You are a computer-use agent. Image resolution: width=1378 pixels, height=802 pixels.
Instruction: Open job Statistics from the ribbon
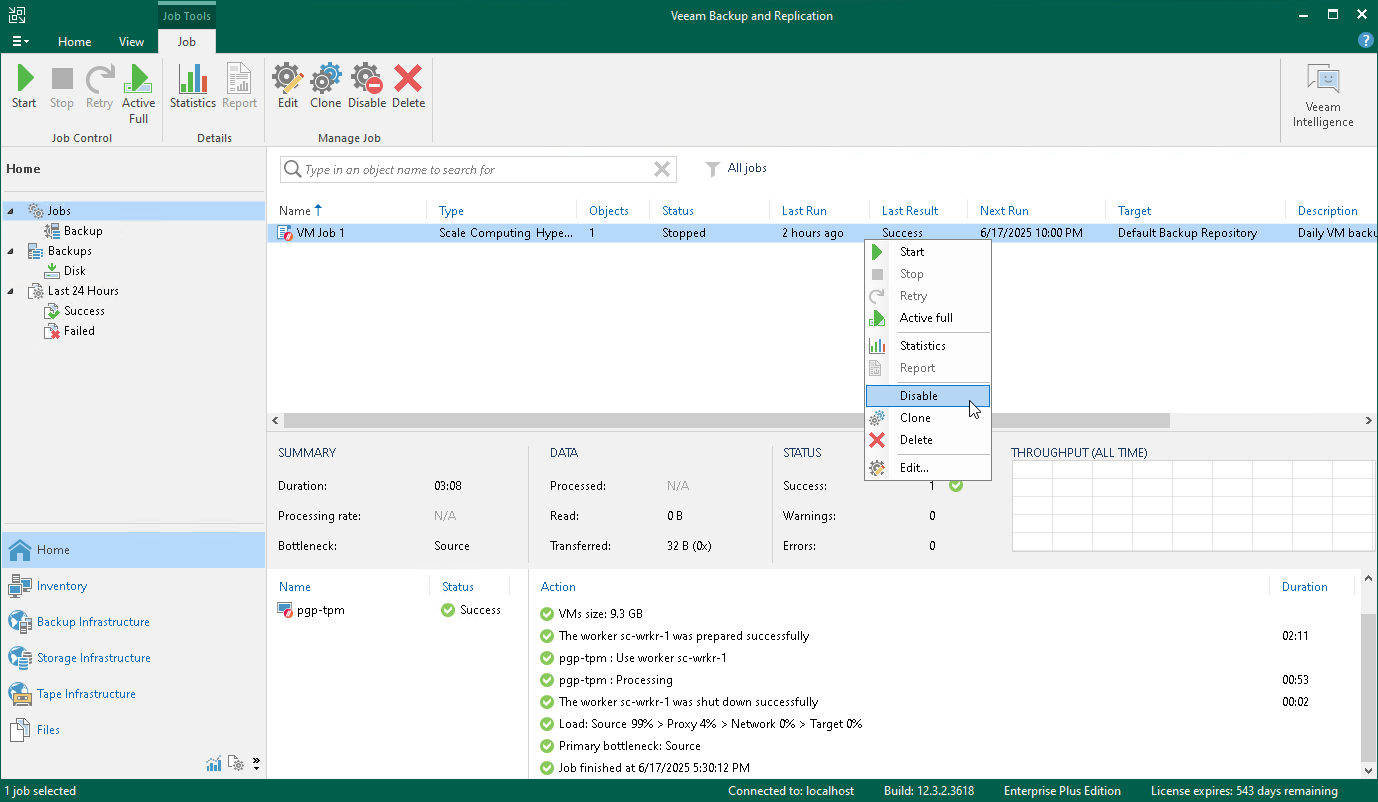[193, 87]
